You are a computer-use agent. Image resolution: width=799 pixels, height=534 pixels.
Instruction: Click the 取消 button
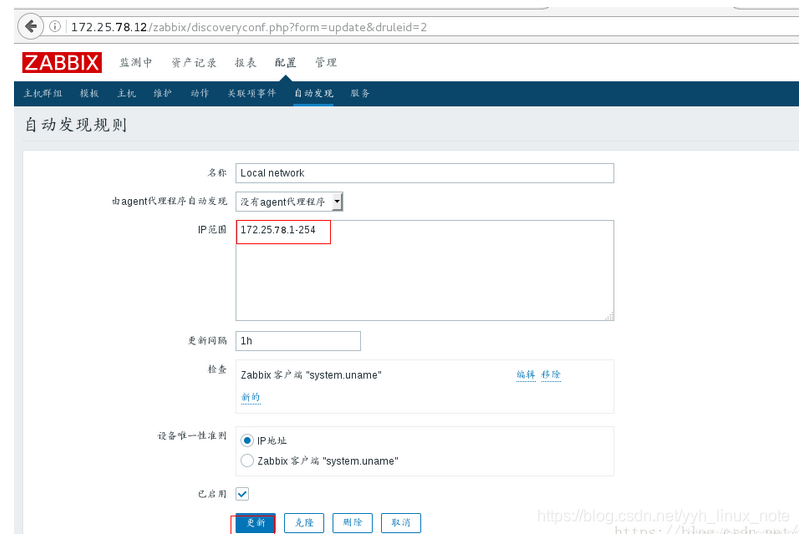click(401, 523)
